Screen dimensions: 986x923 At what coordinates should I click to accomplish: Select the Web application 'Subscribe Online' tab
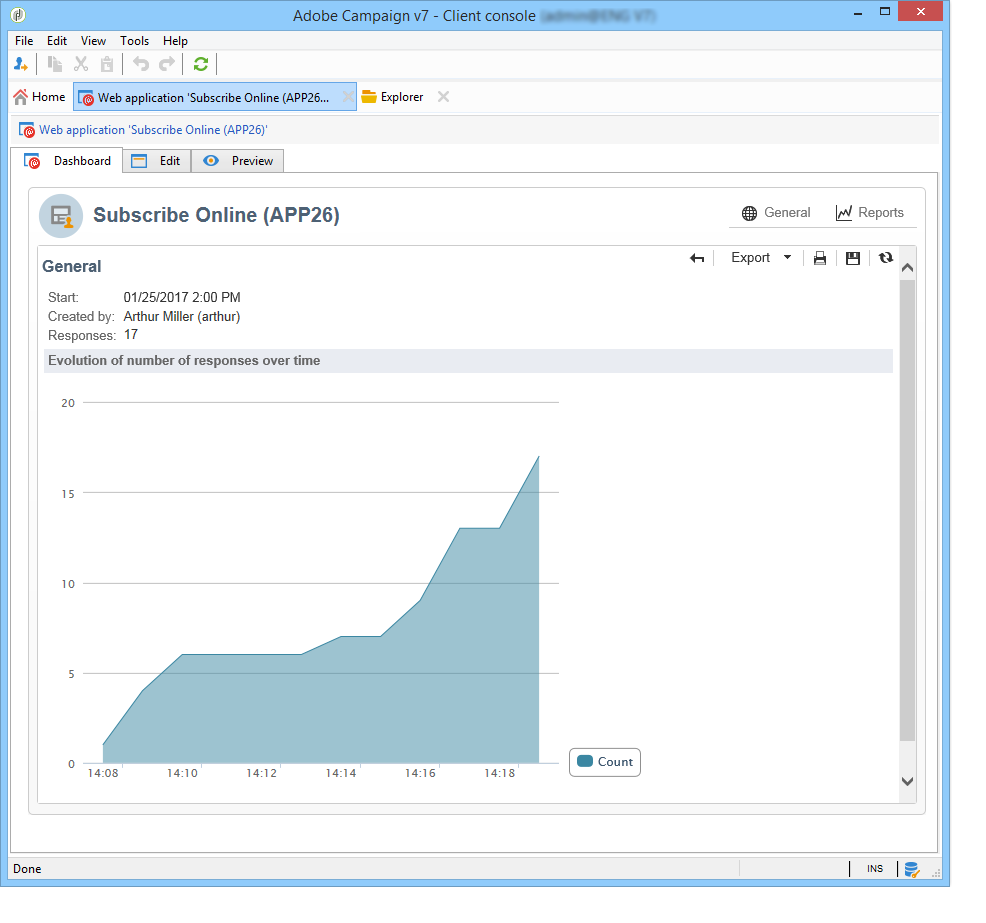(214, 97)
